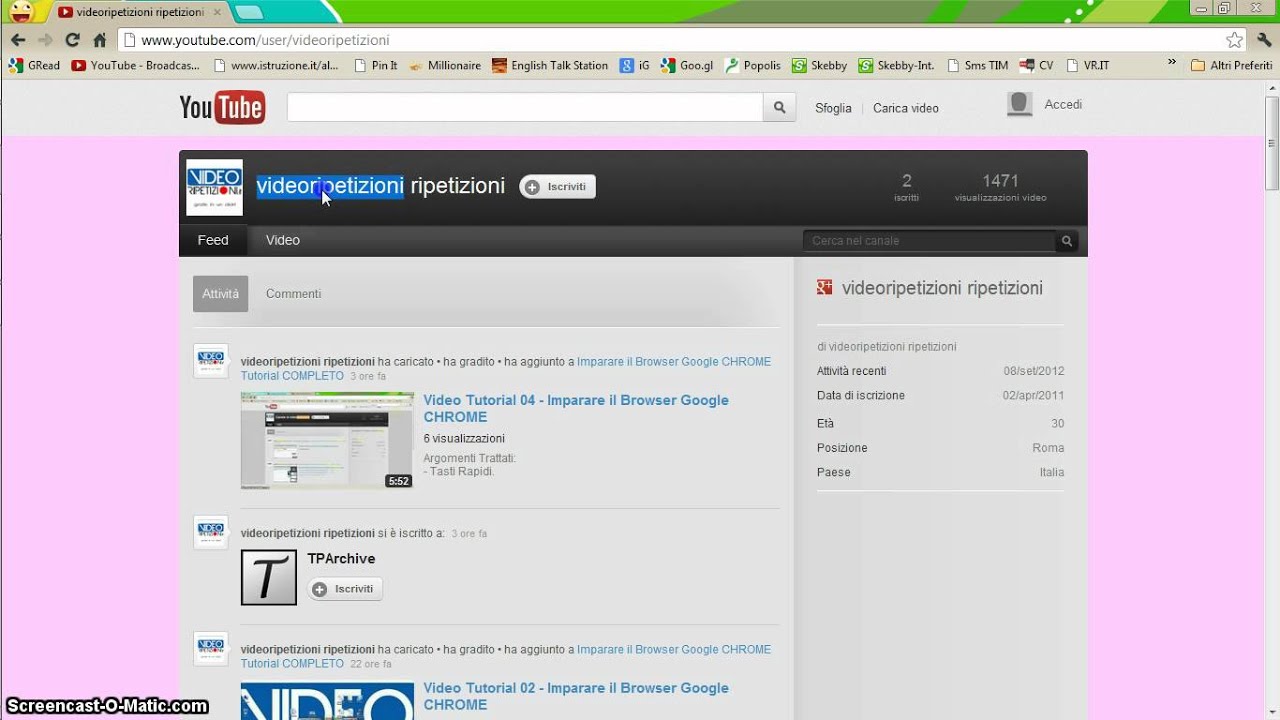Screen dimensions: 1280x720
Task: Click the videoripetizioni channel avatar in header
Action: coord(215,187)
